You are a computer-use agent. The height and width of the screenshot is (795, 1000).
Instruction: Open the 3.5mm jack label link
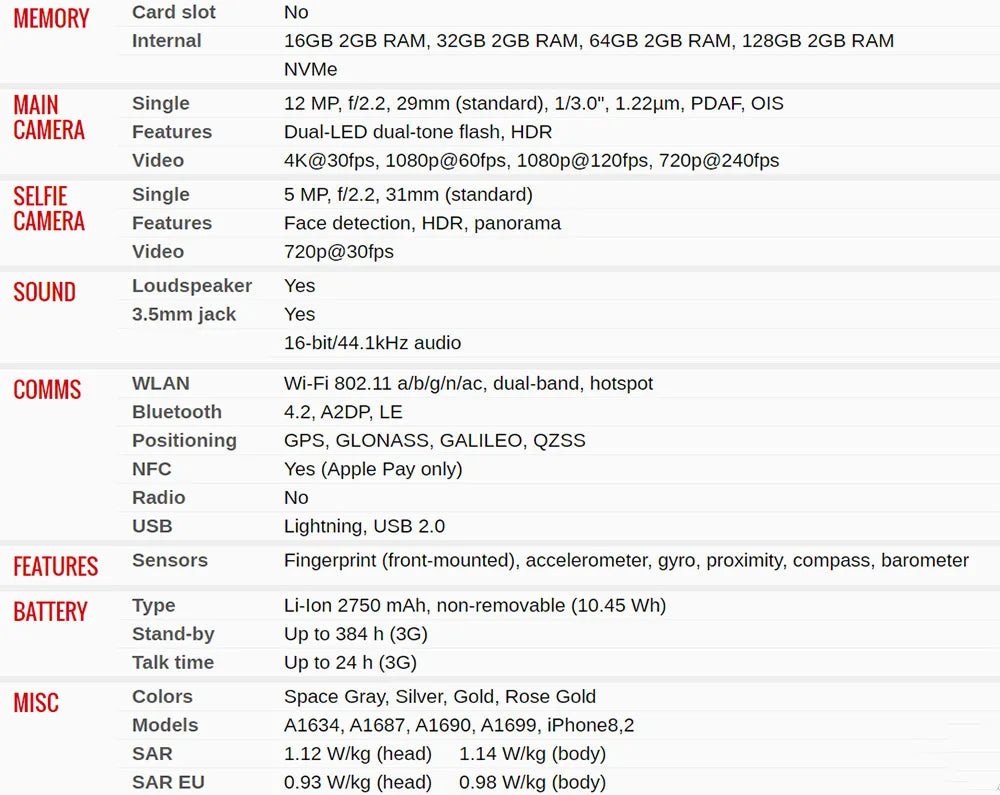click(x=184, y=314)
